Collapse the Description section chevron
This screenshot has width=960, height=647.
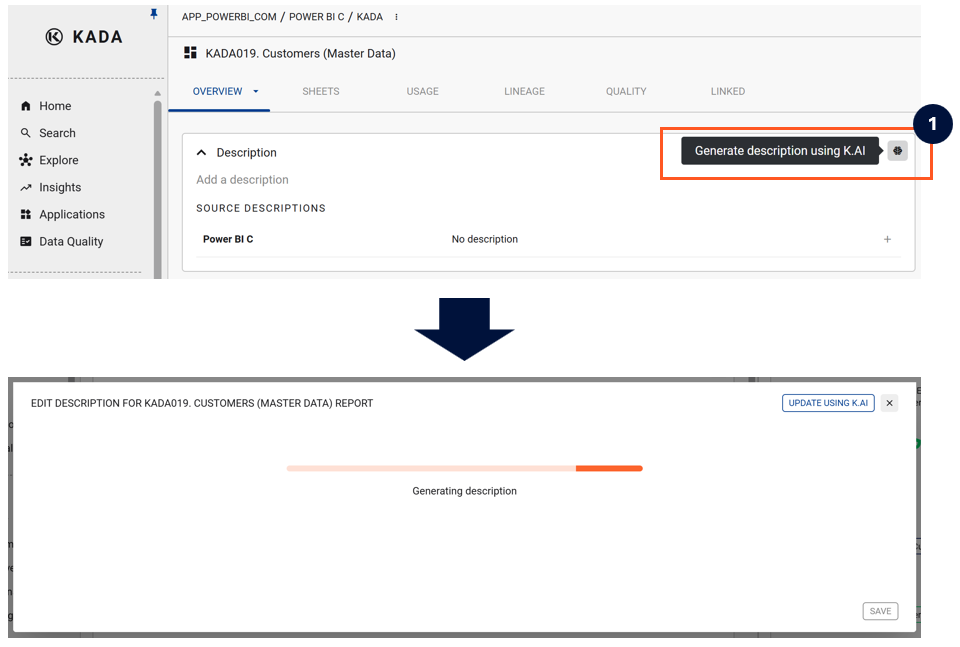(x=201, y=153)
